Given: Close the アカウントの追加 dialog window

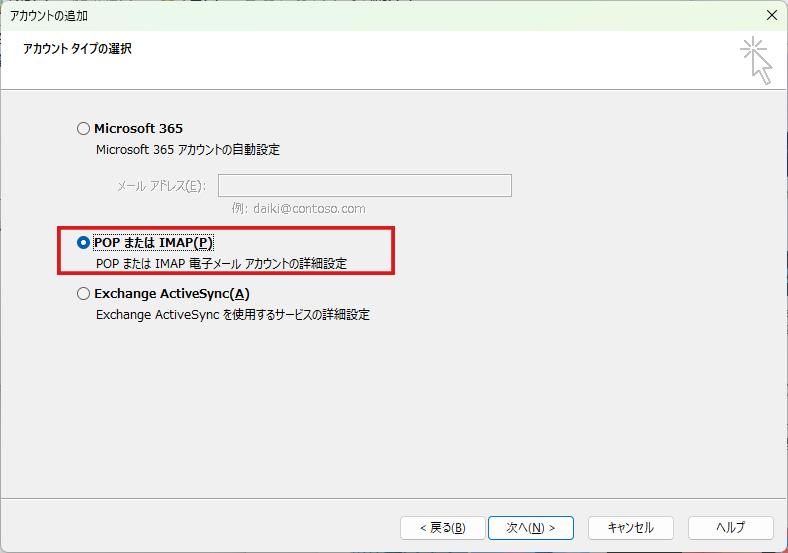Looking at the screenshot, I should [x=771, y=15].
